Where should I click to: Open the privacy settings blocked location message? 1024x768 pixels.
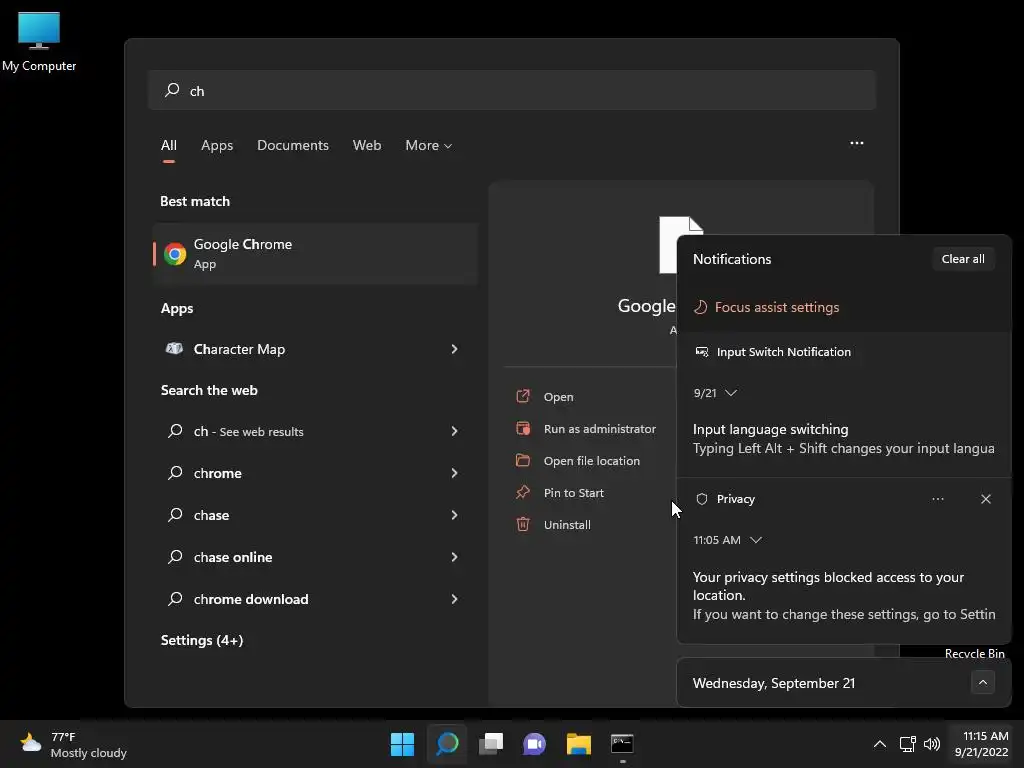coord(844,595)
